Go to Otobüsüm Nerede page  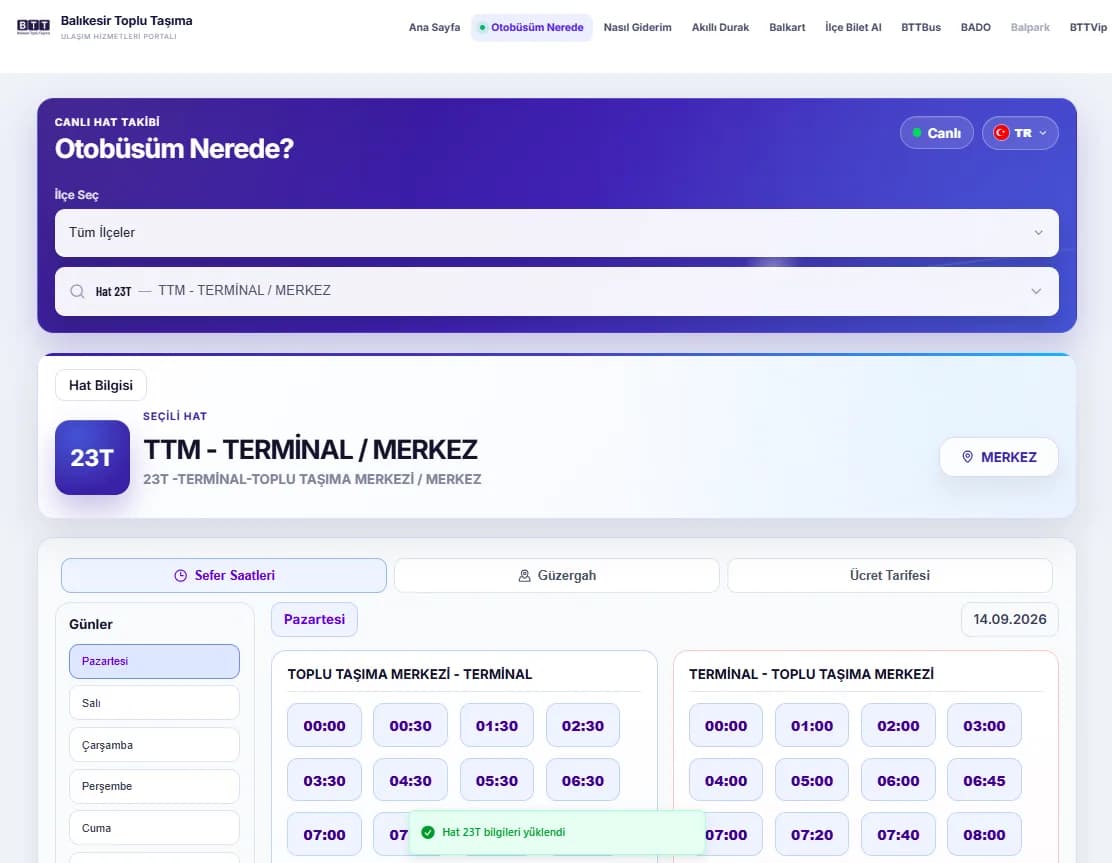click(532, 28)
